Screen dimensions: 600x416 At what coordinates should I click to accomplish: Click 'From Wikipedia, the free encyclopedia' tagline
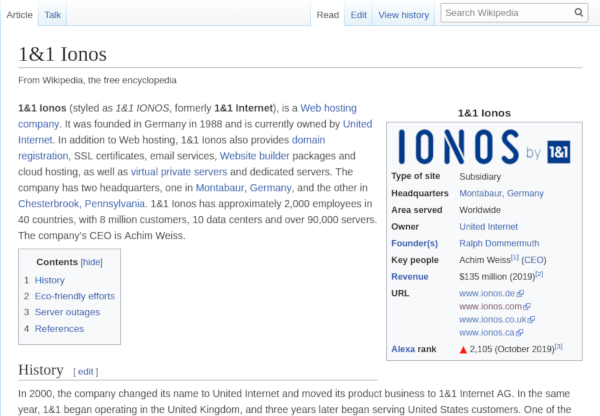click(x=97, y=80)
